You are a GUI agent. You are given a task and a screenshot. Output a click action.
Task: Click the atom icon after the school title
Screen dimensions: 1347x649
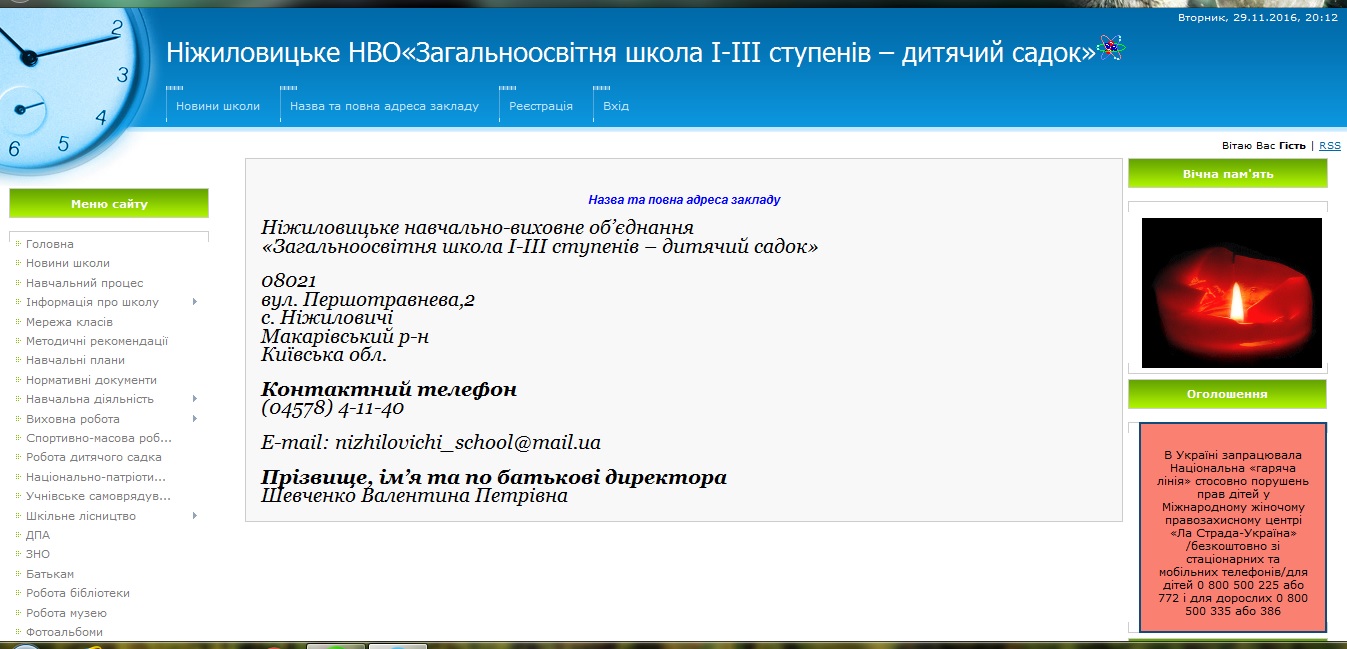(1111, 48)
